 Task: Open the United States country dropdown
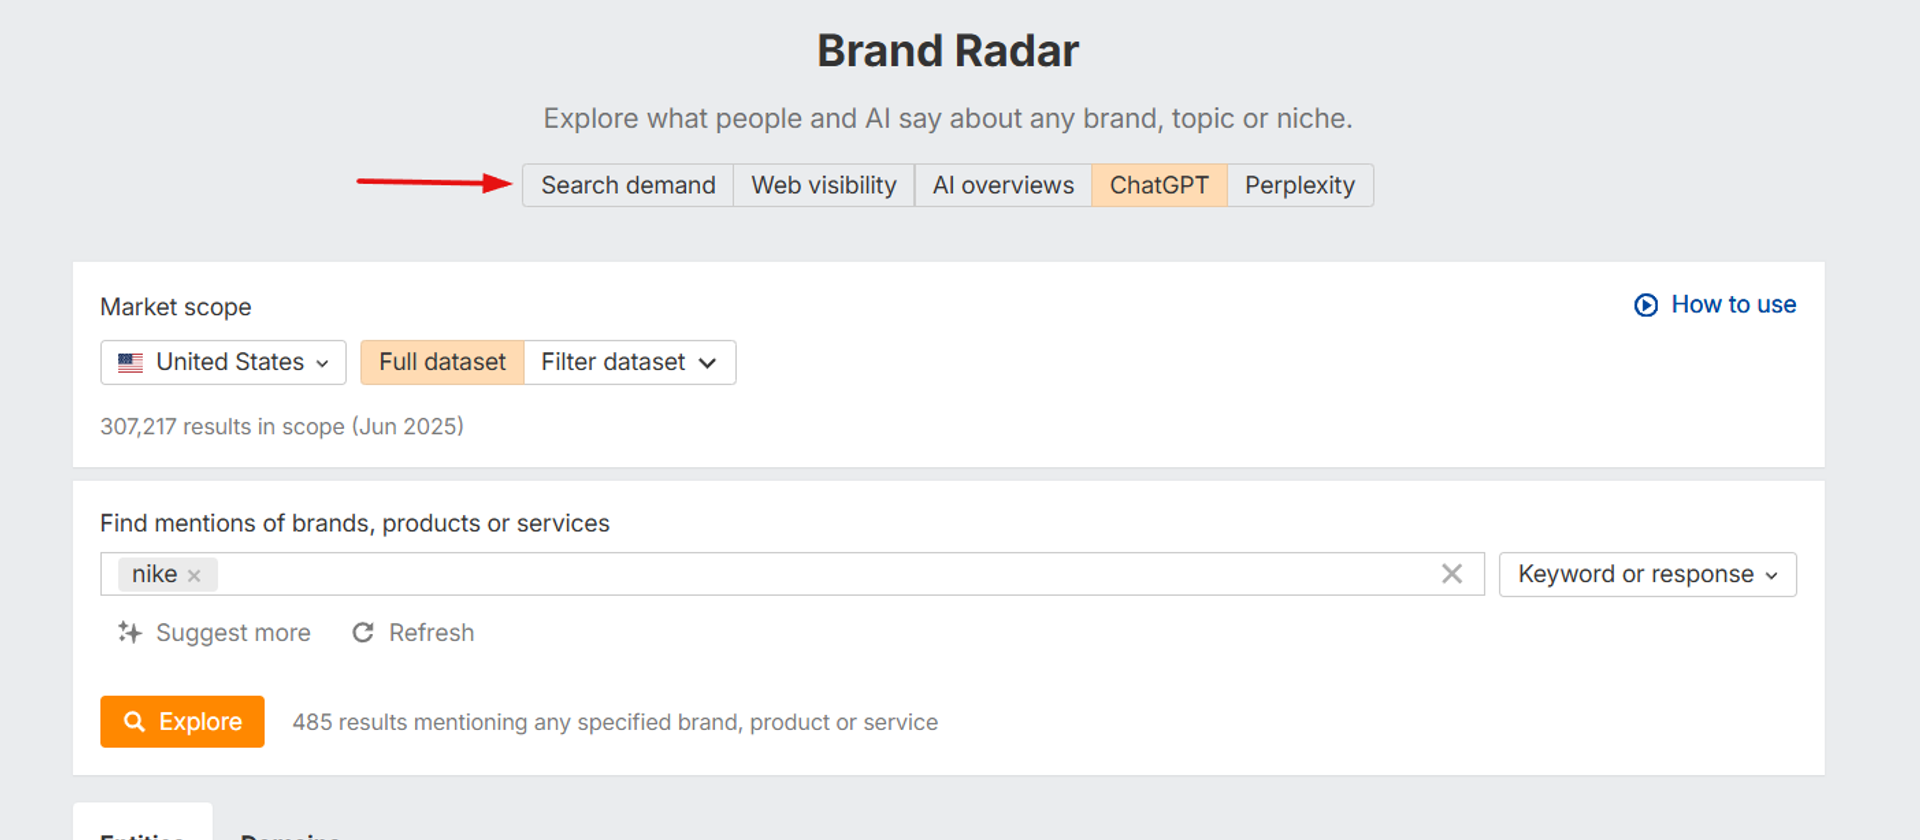[x=223, y=362]
